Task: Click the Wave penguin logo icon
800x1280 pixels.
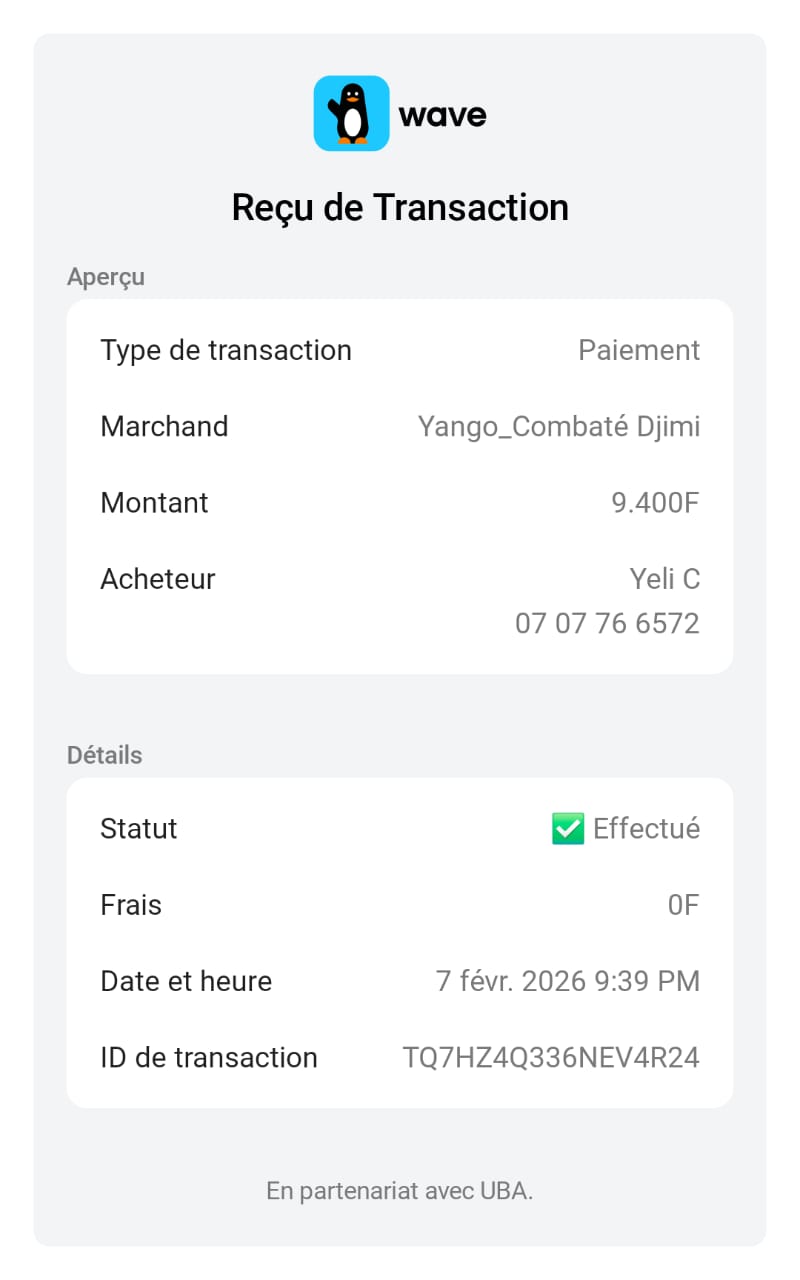Action: pyautogui.click(x=351, y=114)
